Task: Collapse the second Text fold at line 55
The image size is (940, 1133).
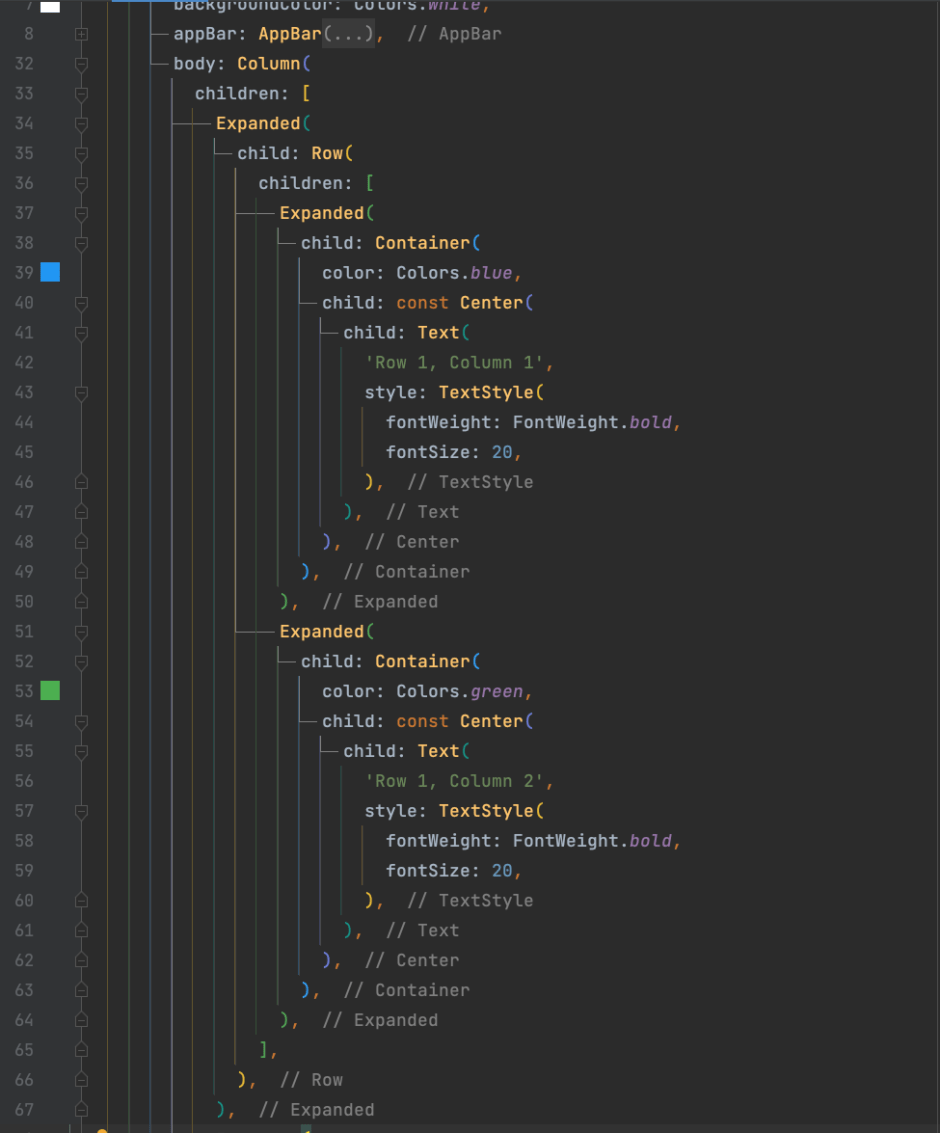Action: 81,751
